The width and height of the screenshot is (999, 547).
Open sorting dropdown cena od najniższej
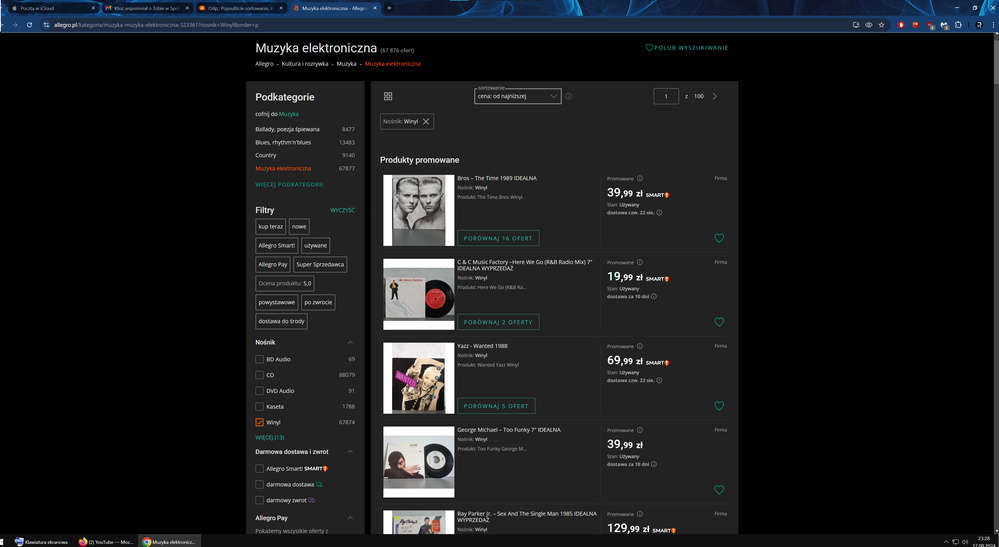[x=517, y=96]
